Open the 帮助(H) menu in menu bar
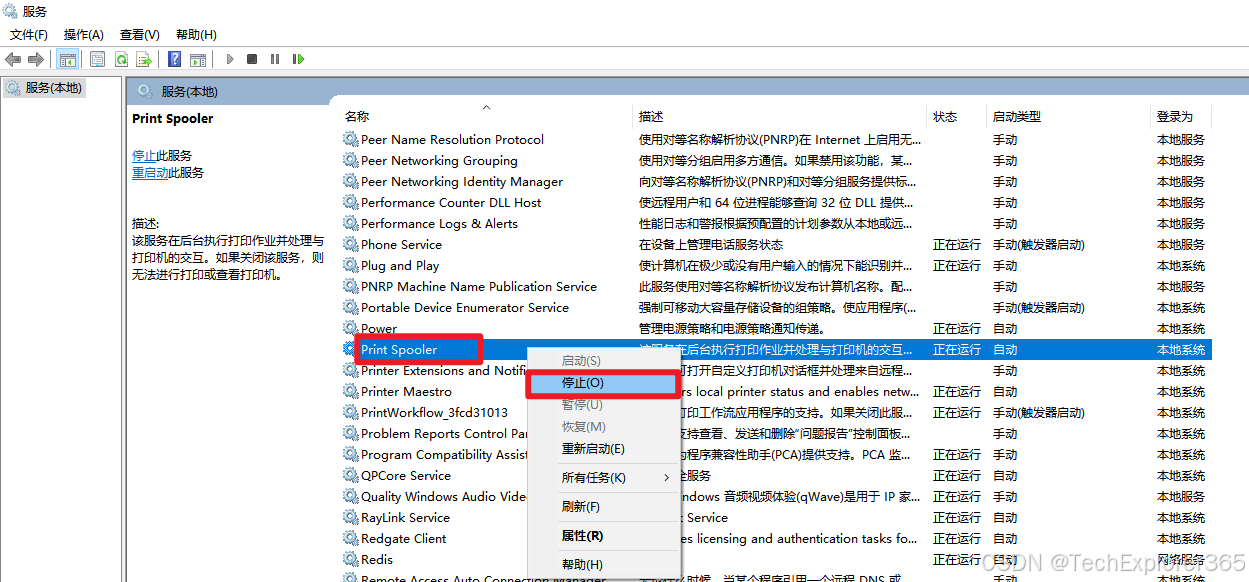This screenshot has width=1249, height=582. pyautogui.click(x=196, y=35)
